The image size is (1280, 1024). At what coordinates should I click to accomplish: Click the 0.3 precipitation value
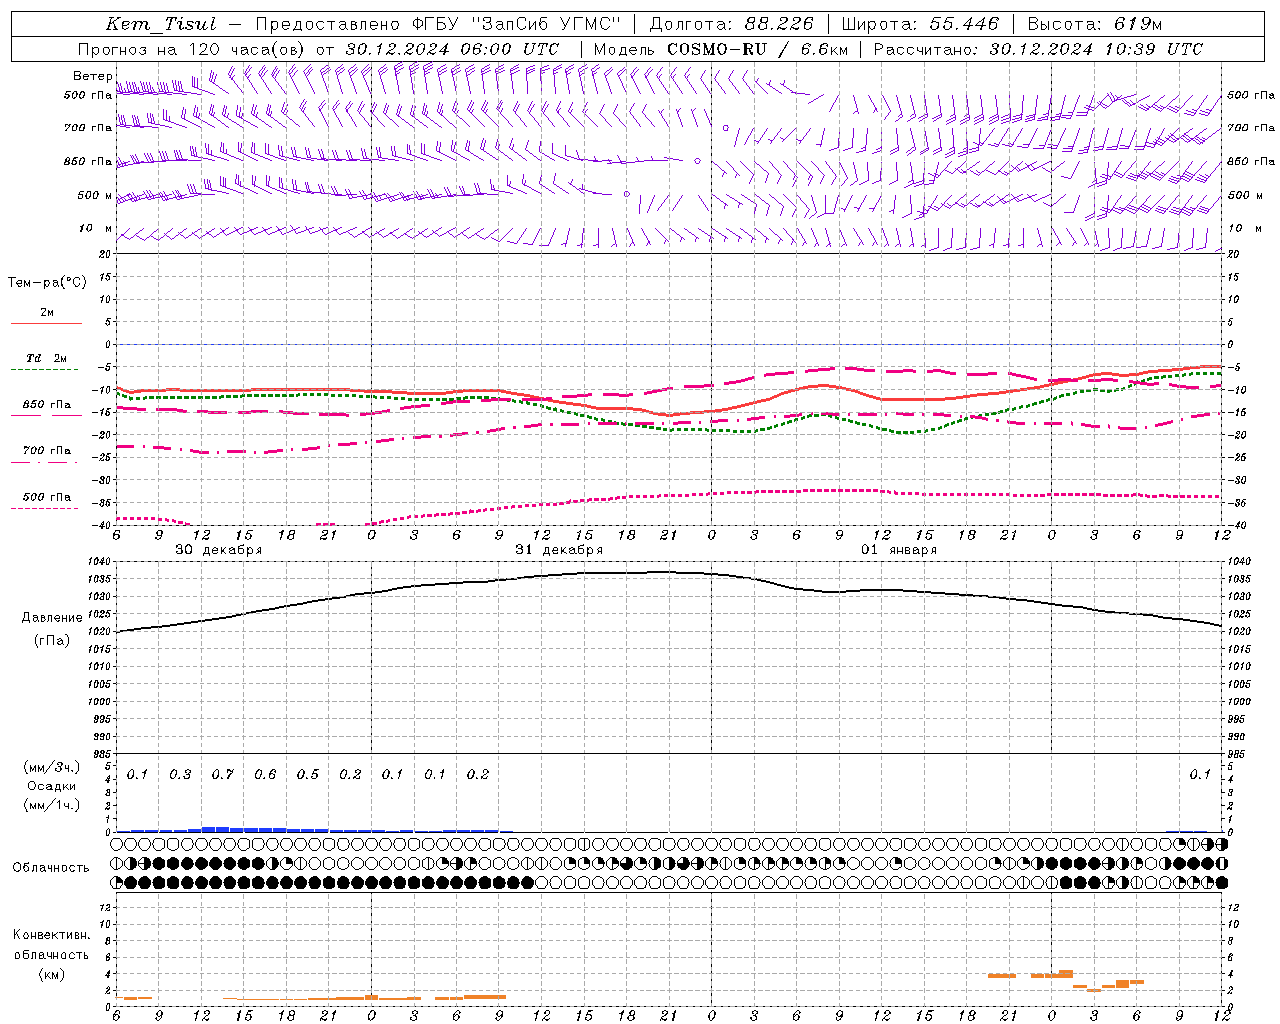pos(180,775)
